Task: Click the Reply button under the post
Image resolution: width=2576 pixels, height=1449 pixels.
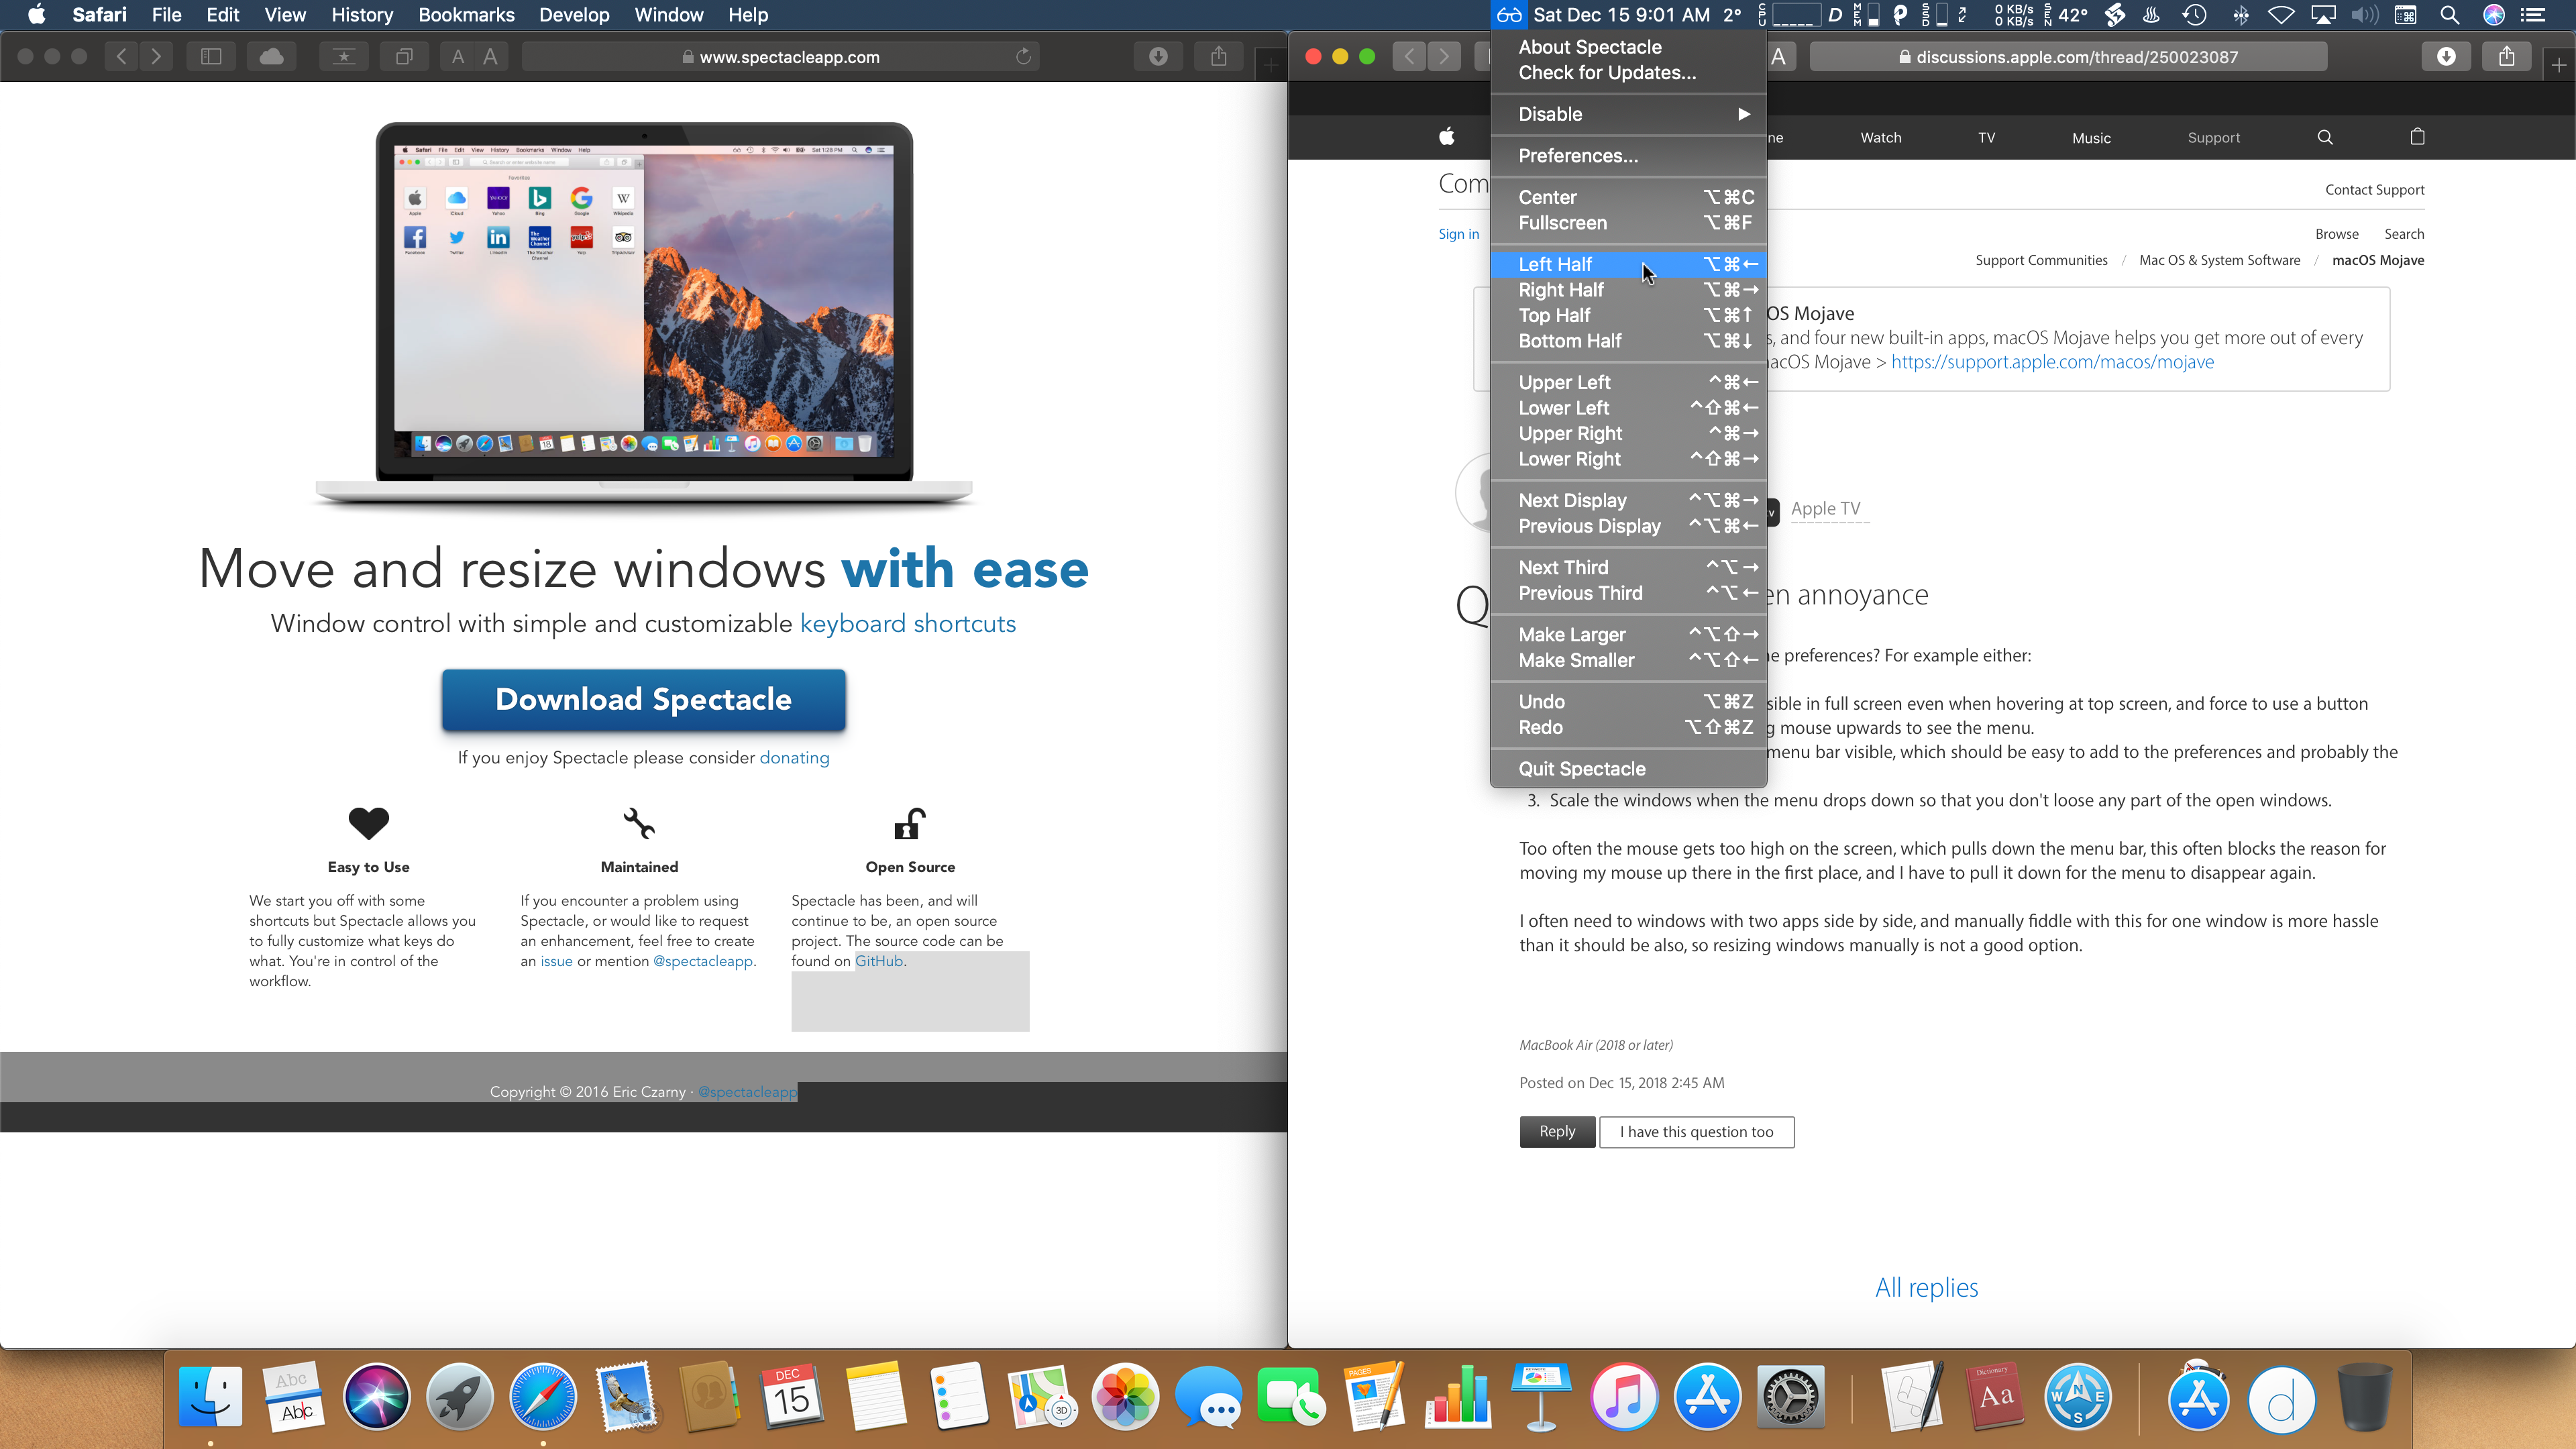Action: (x=1556, y=1132)
